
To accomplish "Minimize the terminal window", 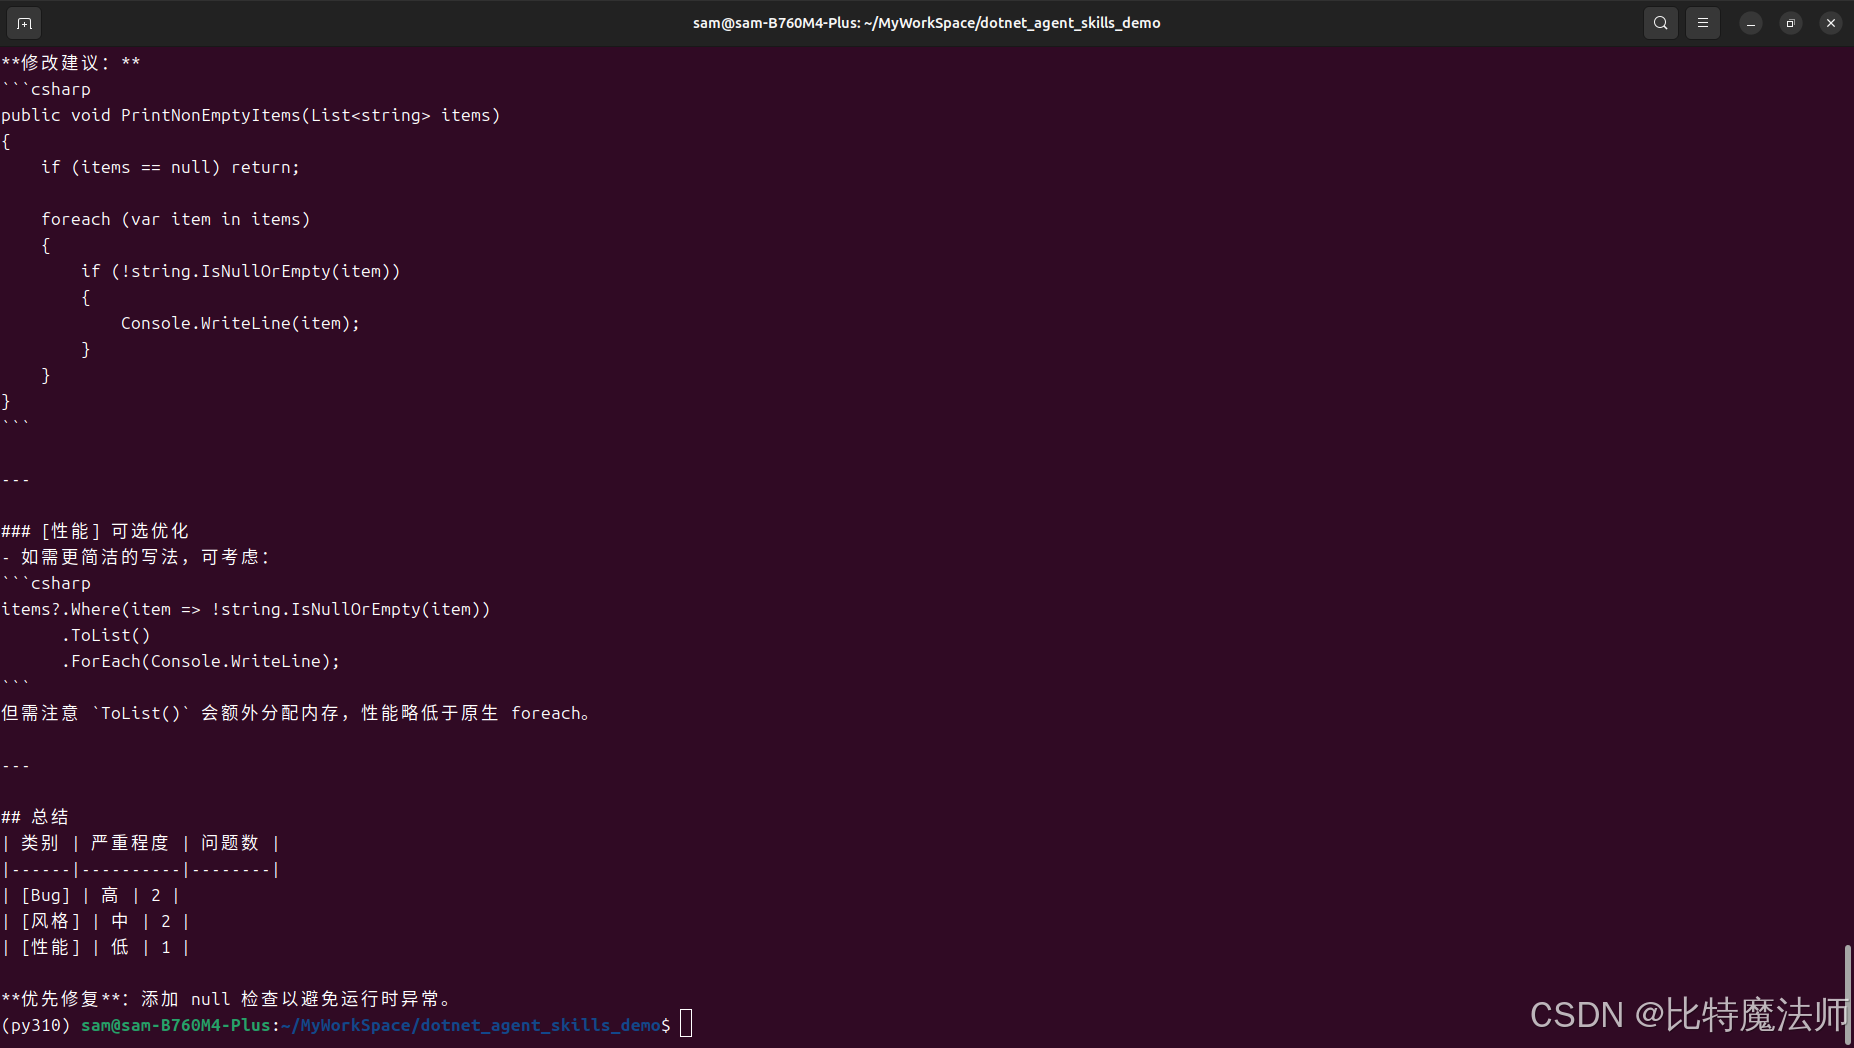I will (x=1750, y=23).
